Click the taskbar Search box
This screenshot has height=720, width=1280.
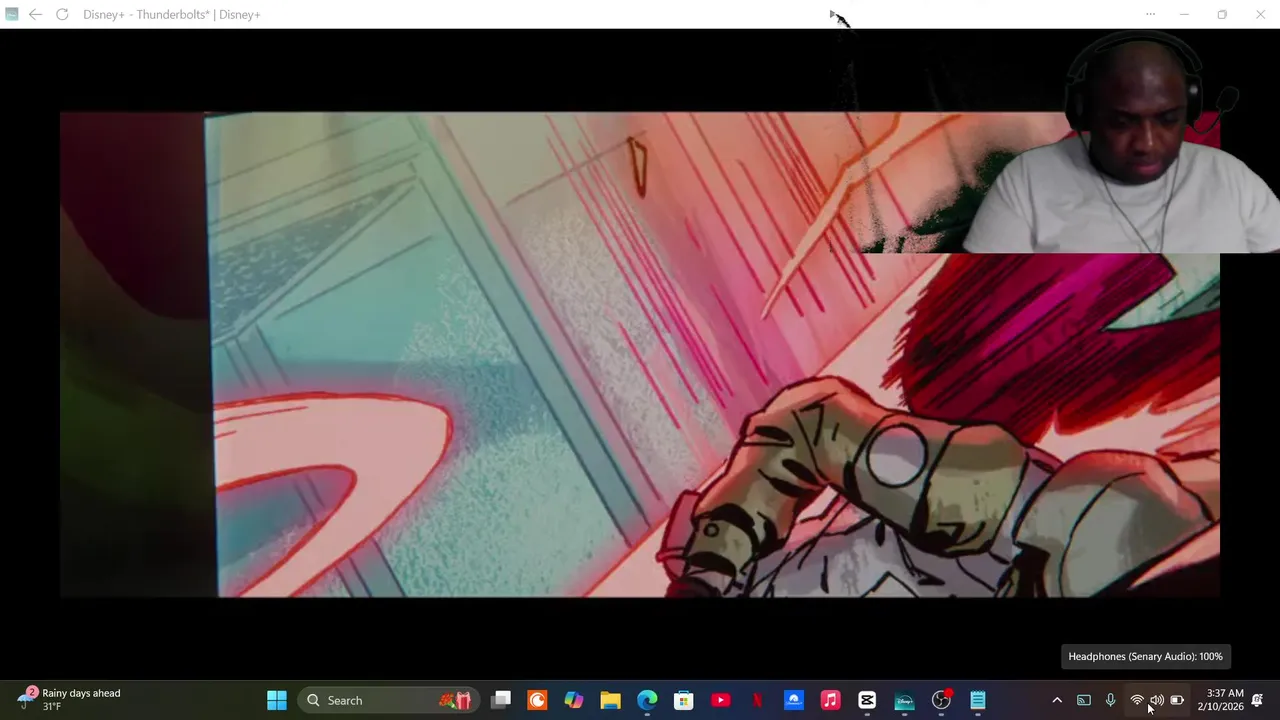[x=388, y=700]
